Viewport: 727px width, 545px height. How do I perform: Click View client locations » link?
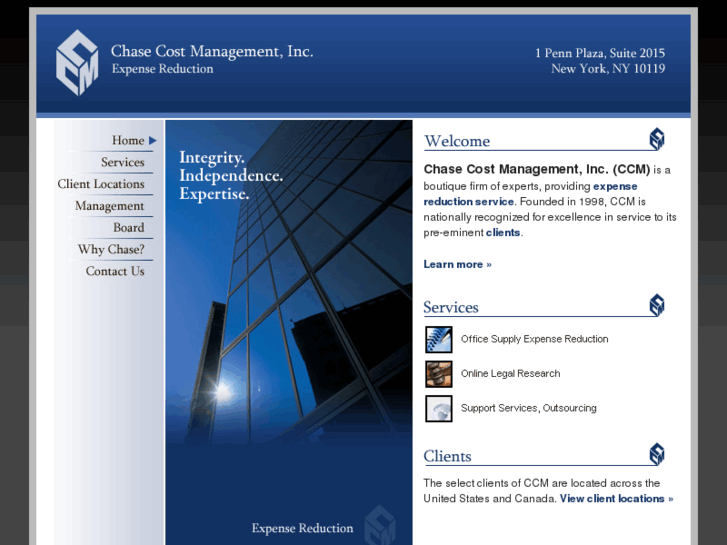(x=616, y=499)
